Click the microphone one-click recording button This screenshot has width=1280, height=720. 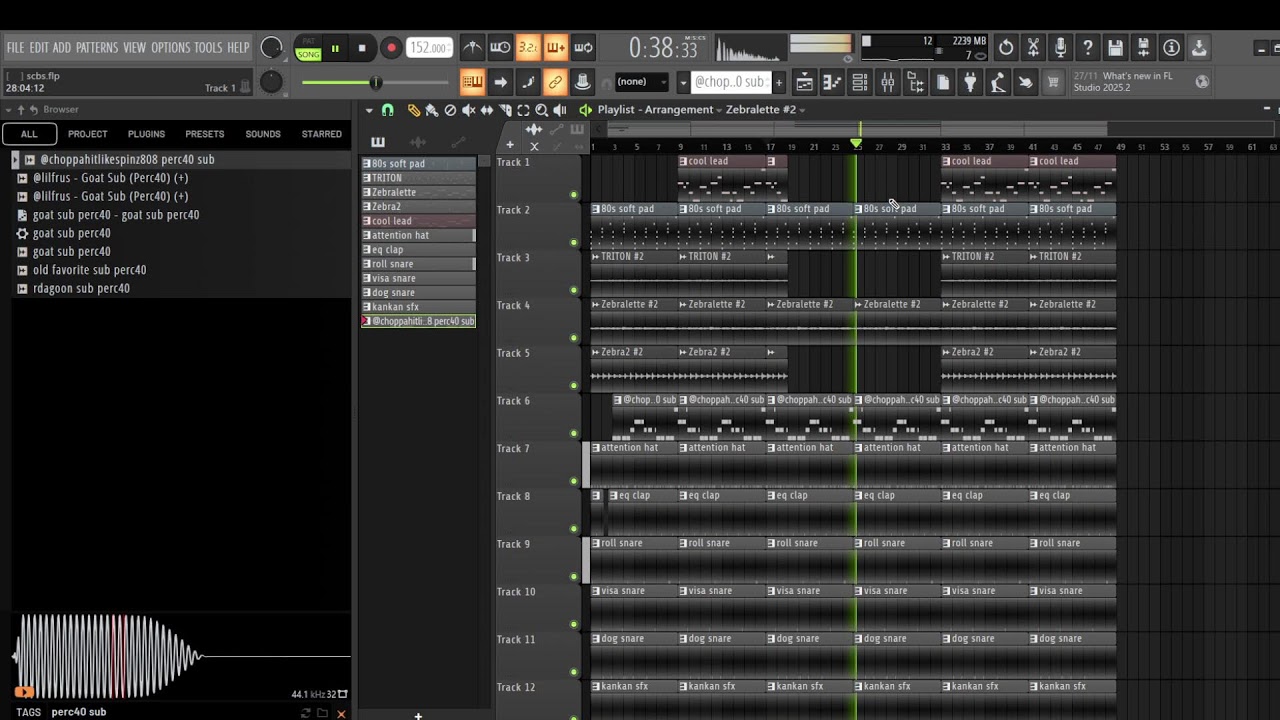pyautogui.click(x=1061, y=47)
